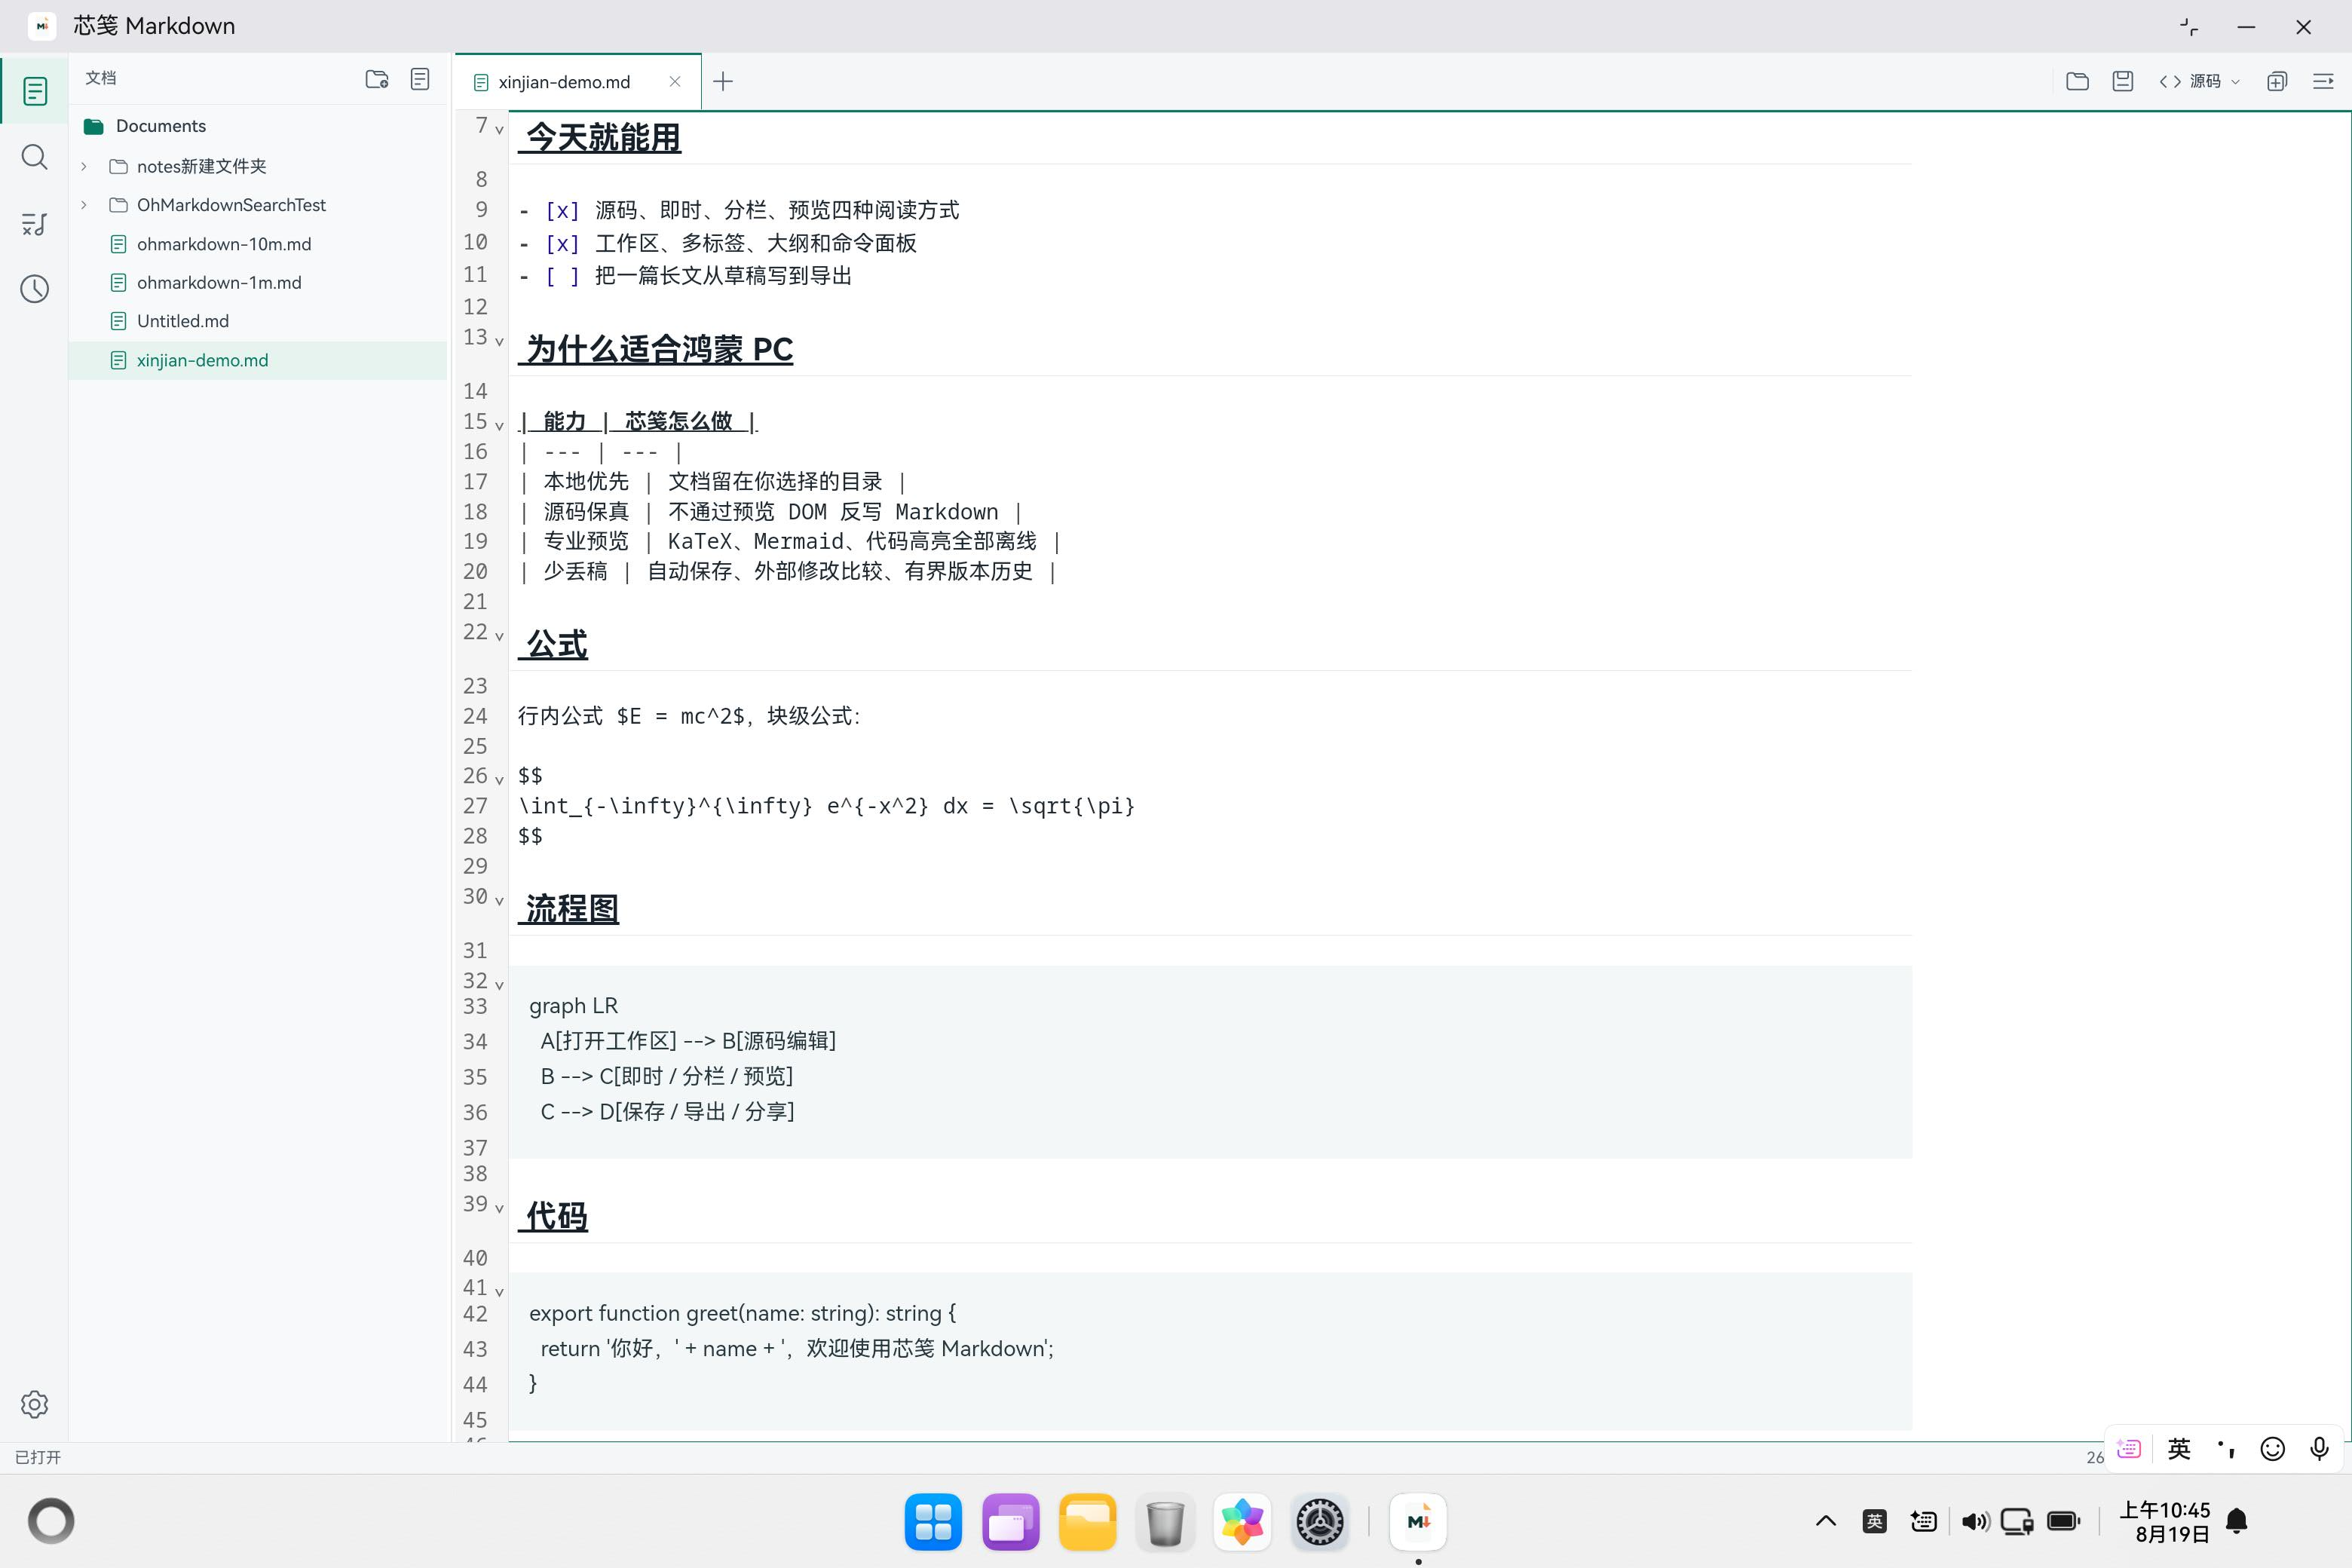Open the system Settings dock icon
The width and height of the screenshot is (2352, 1568).
pyautogui.click(x=1320, y=1522)
